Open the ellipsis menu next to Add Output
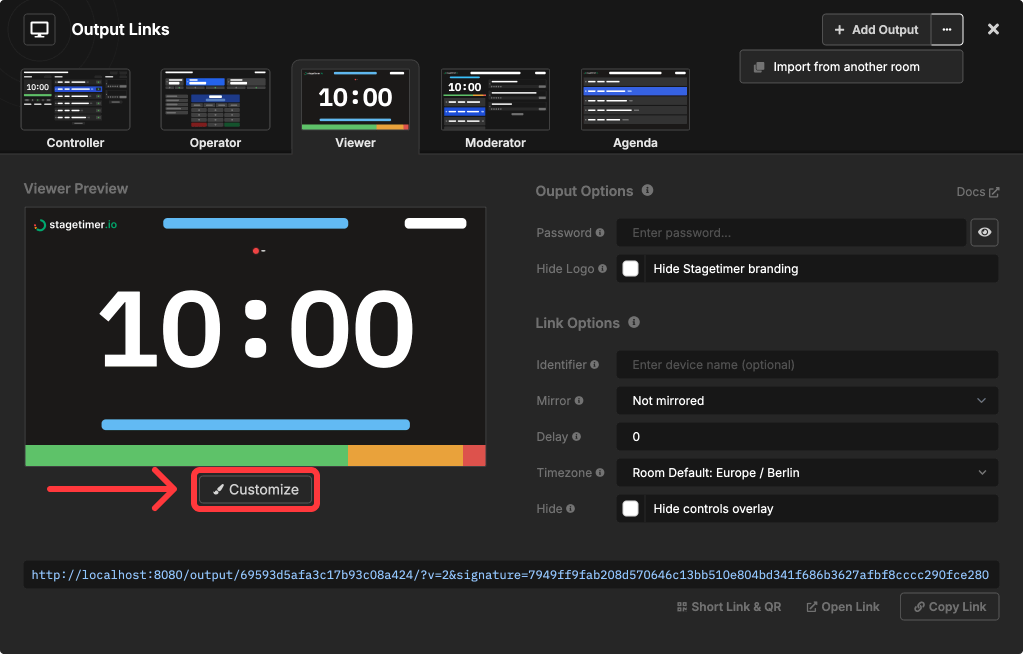 click(946, 29)
